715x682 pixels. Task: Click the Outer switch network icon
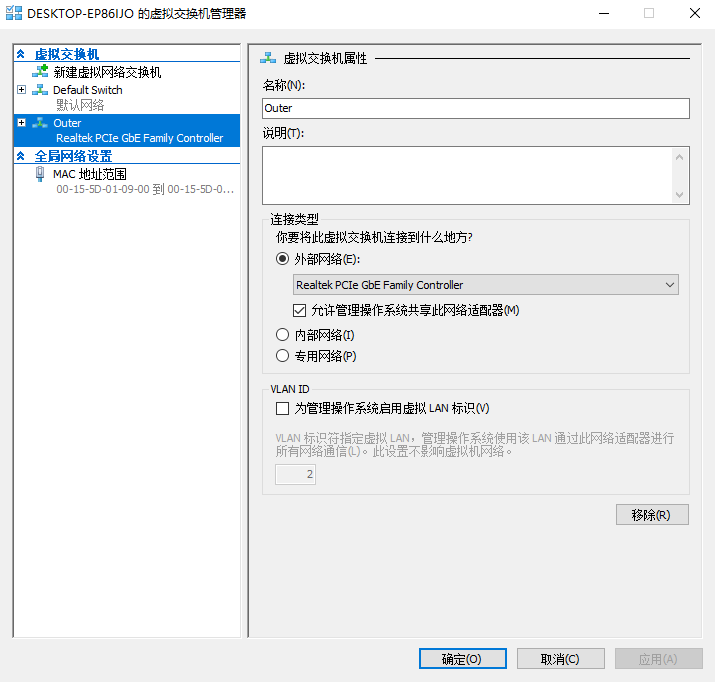40,123
